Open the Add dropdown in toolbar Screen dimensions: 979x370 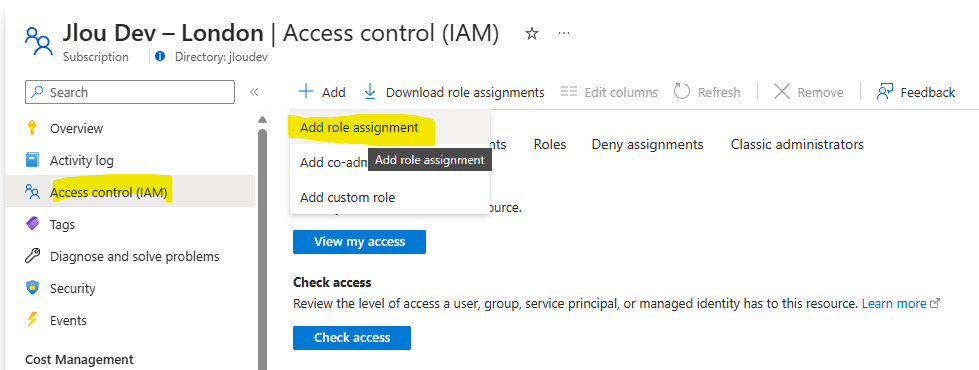click(322, 92)
